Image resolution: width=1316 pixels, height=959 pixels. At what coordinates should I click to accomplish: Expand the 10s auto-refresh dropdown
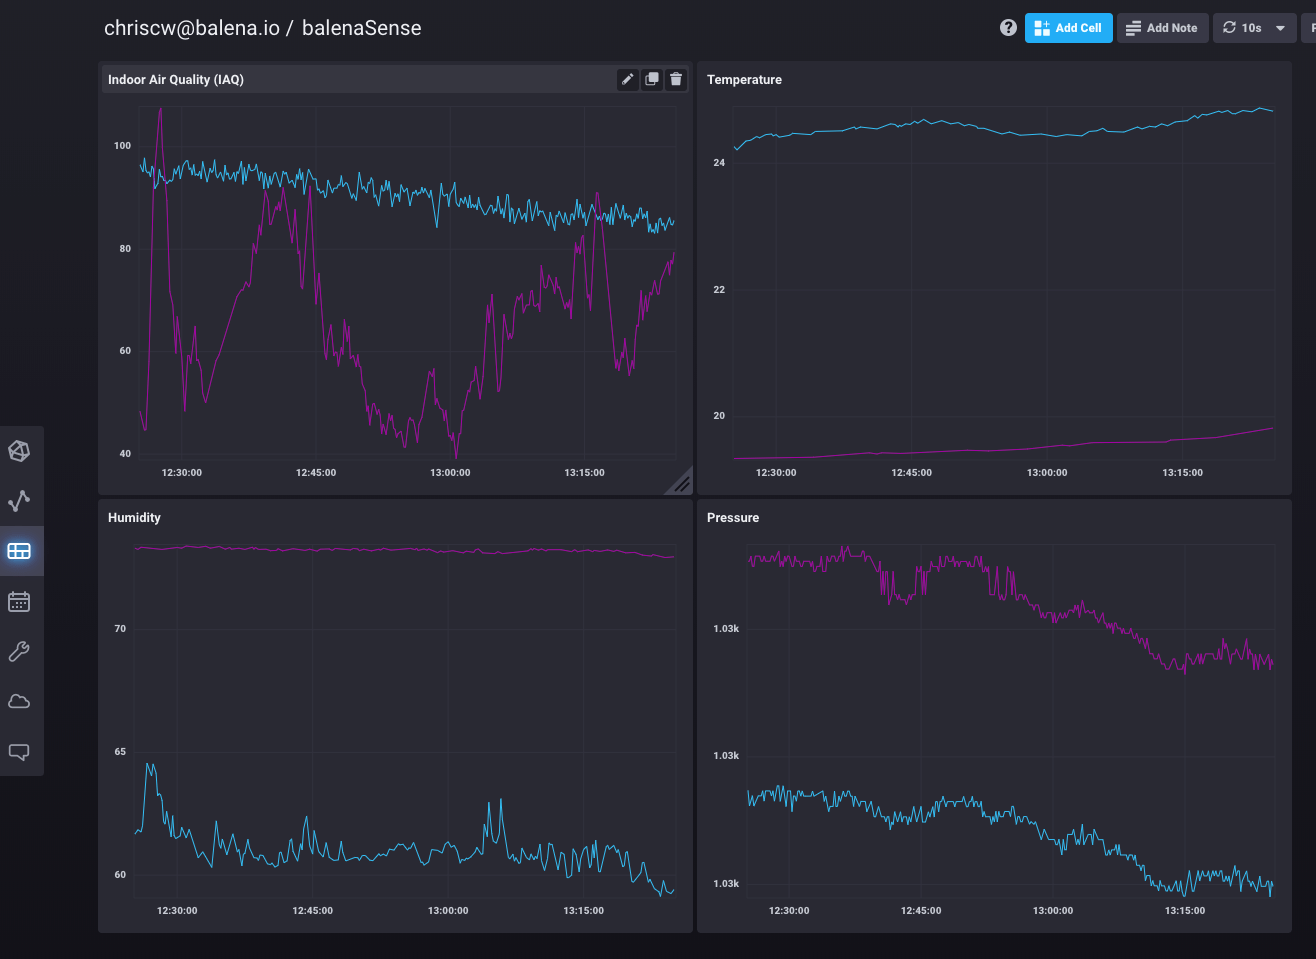click(x=1254, y=28)
